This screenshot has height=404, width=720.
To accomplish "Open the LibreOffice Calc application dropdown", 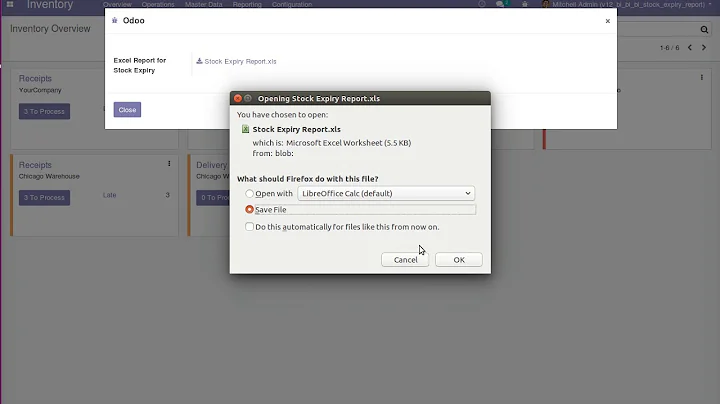I will [x=386, y=193].
